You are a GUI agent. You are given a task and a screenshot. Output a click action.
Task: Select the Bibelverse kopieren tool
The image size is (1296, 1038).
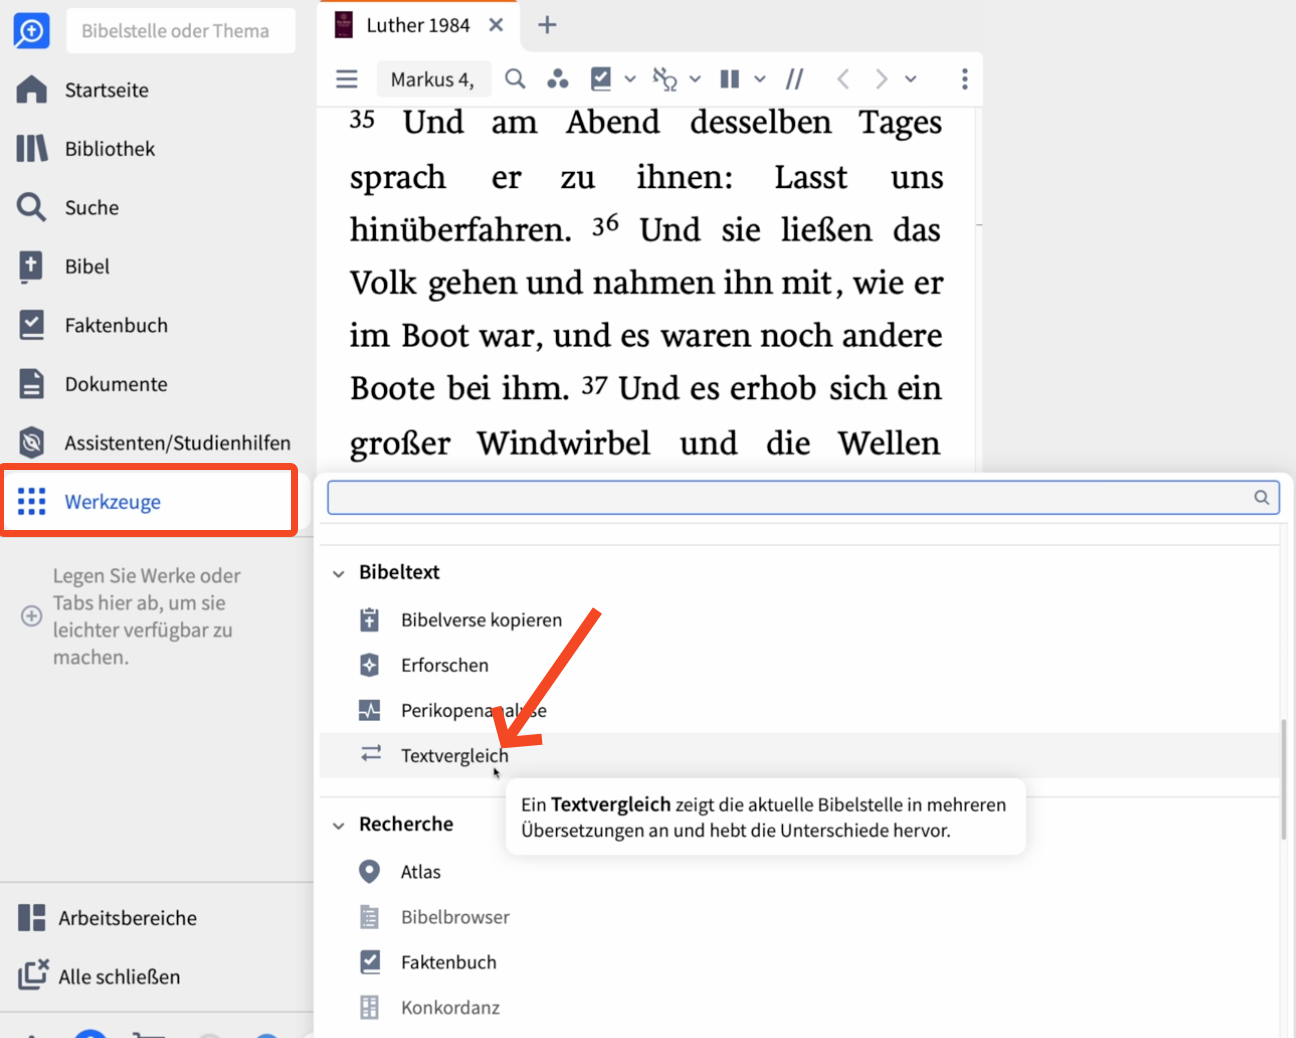coord(481,619)
